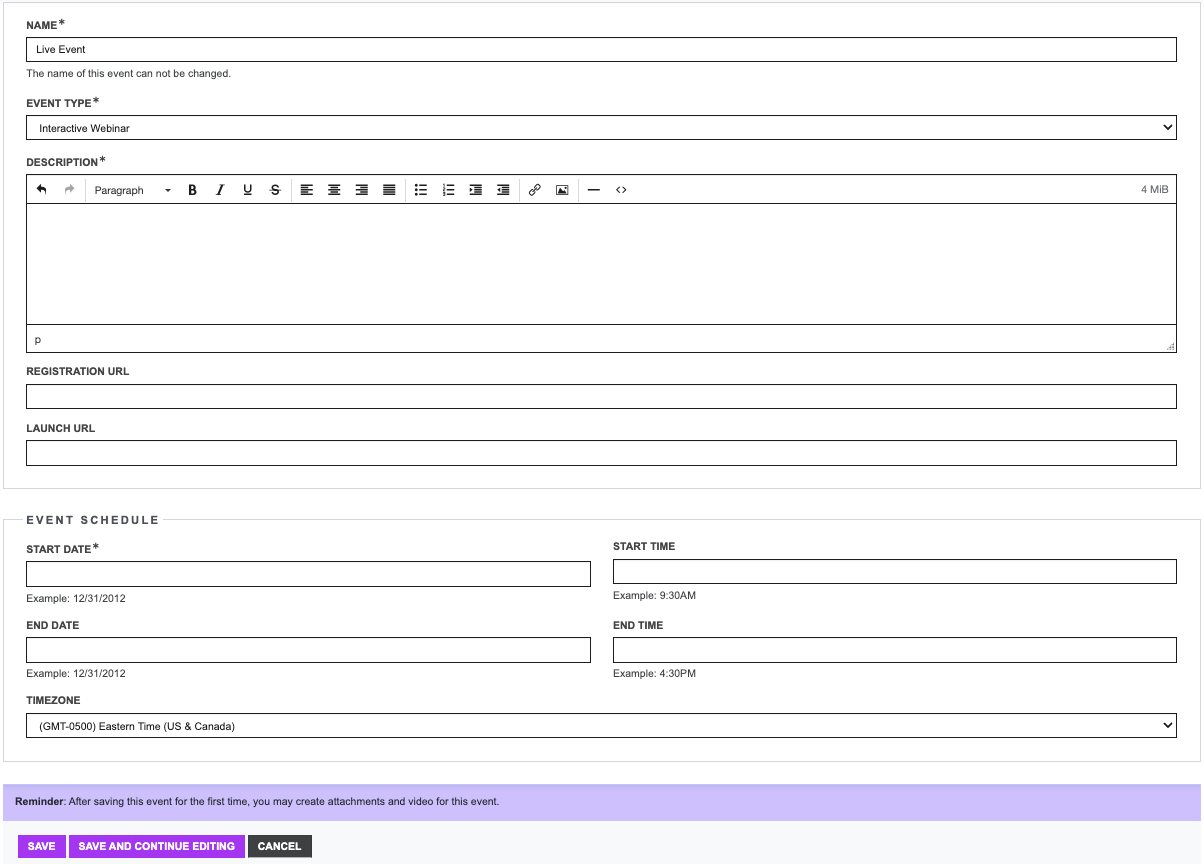Click the undo arrow in the editor toolbar

click(42, 190)
